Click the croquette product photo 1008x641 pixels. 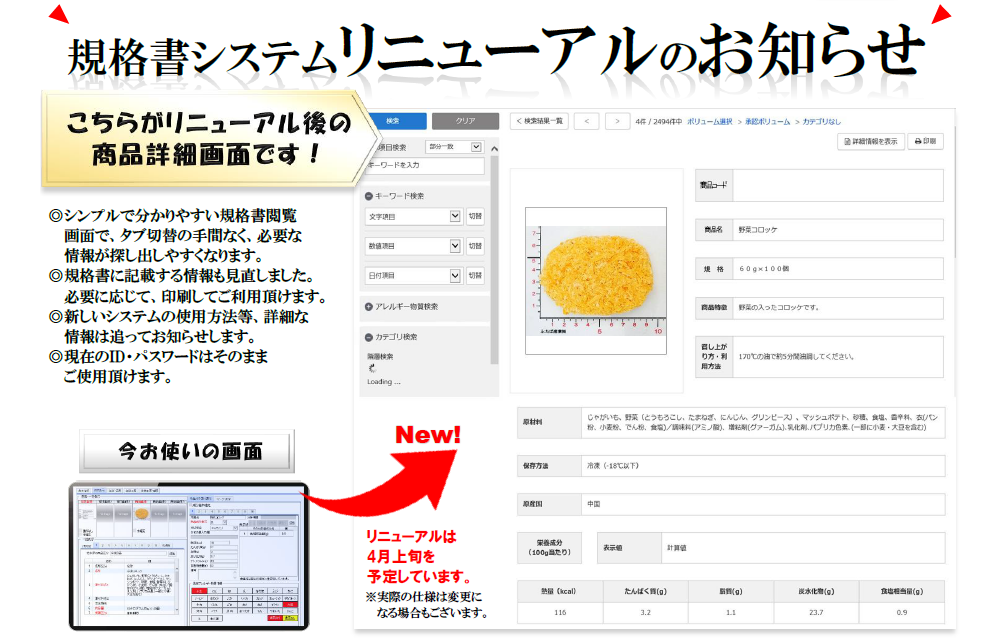(x=596, y=281)
